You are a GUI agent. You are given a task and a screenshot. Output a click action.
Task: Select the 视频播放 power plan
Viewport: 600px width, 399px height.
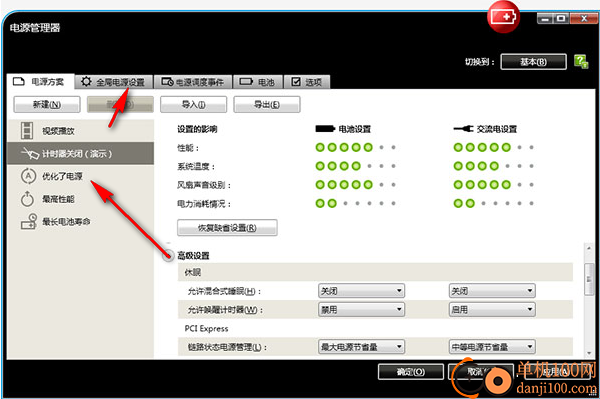[80, 131]
